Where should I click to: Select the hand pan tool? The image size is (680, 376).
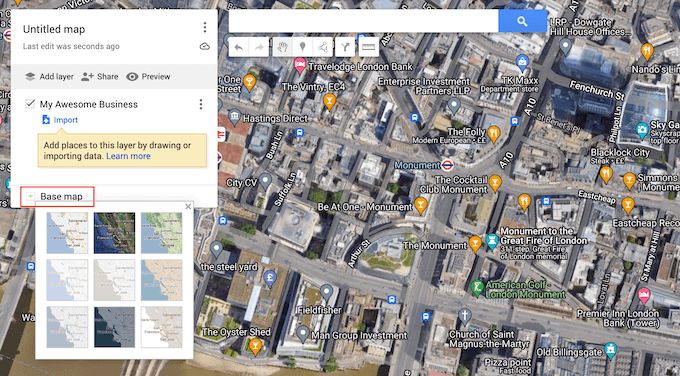pos(283,47)
